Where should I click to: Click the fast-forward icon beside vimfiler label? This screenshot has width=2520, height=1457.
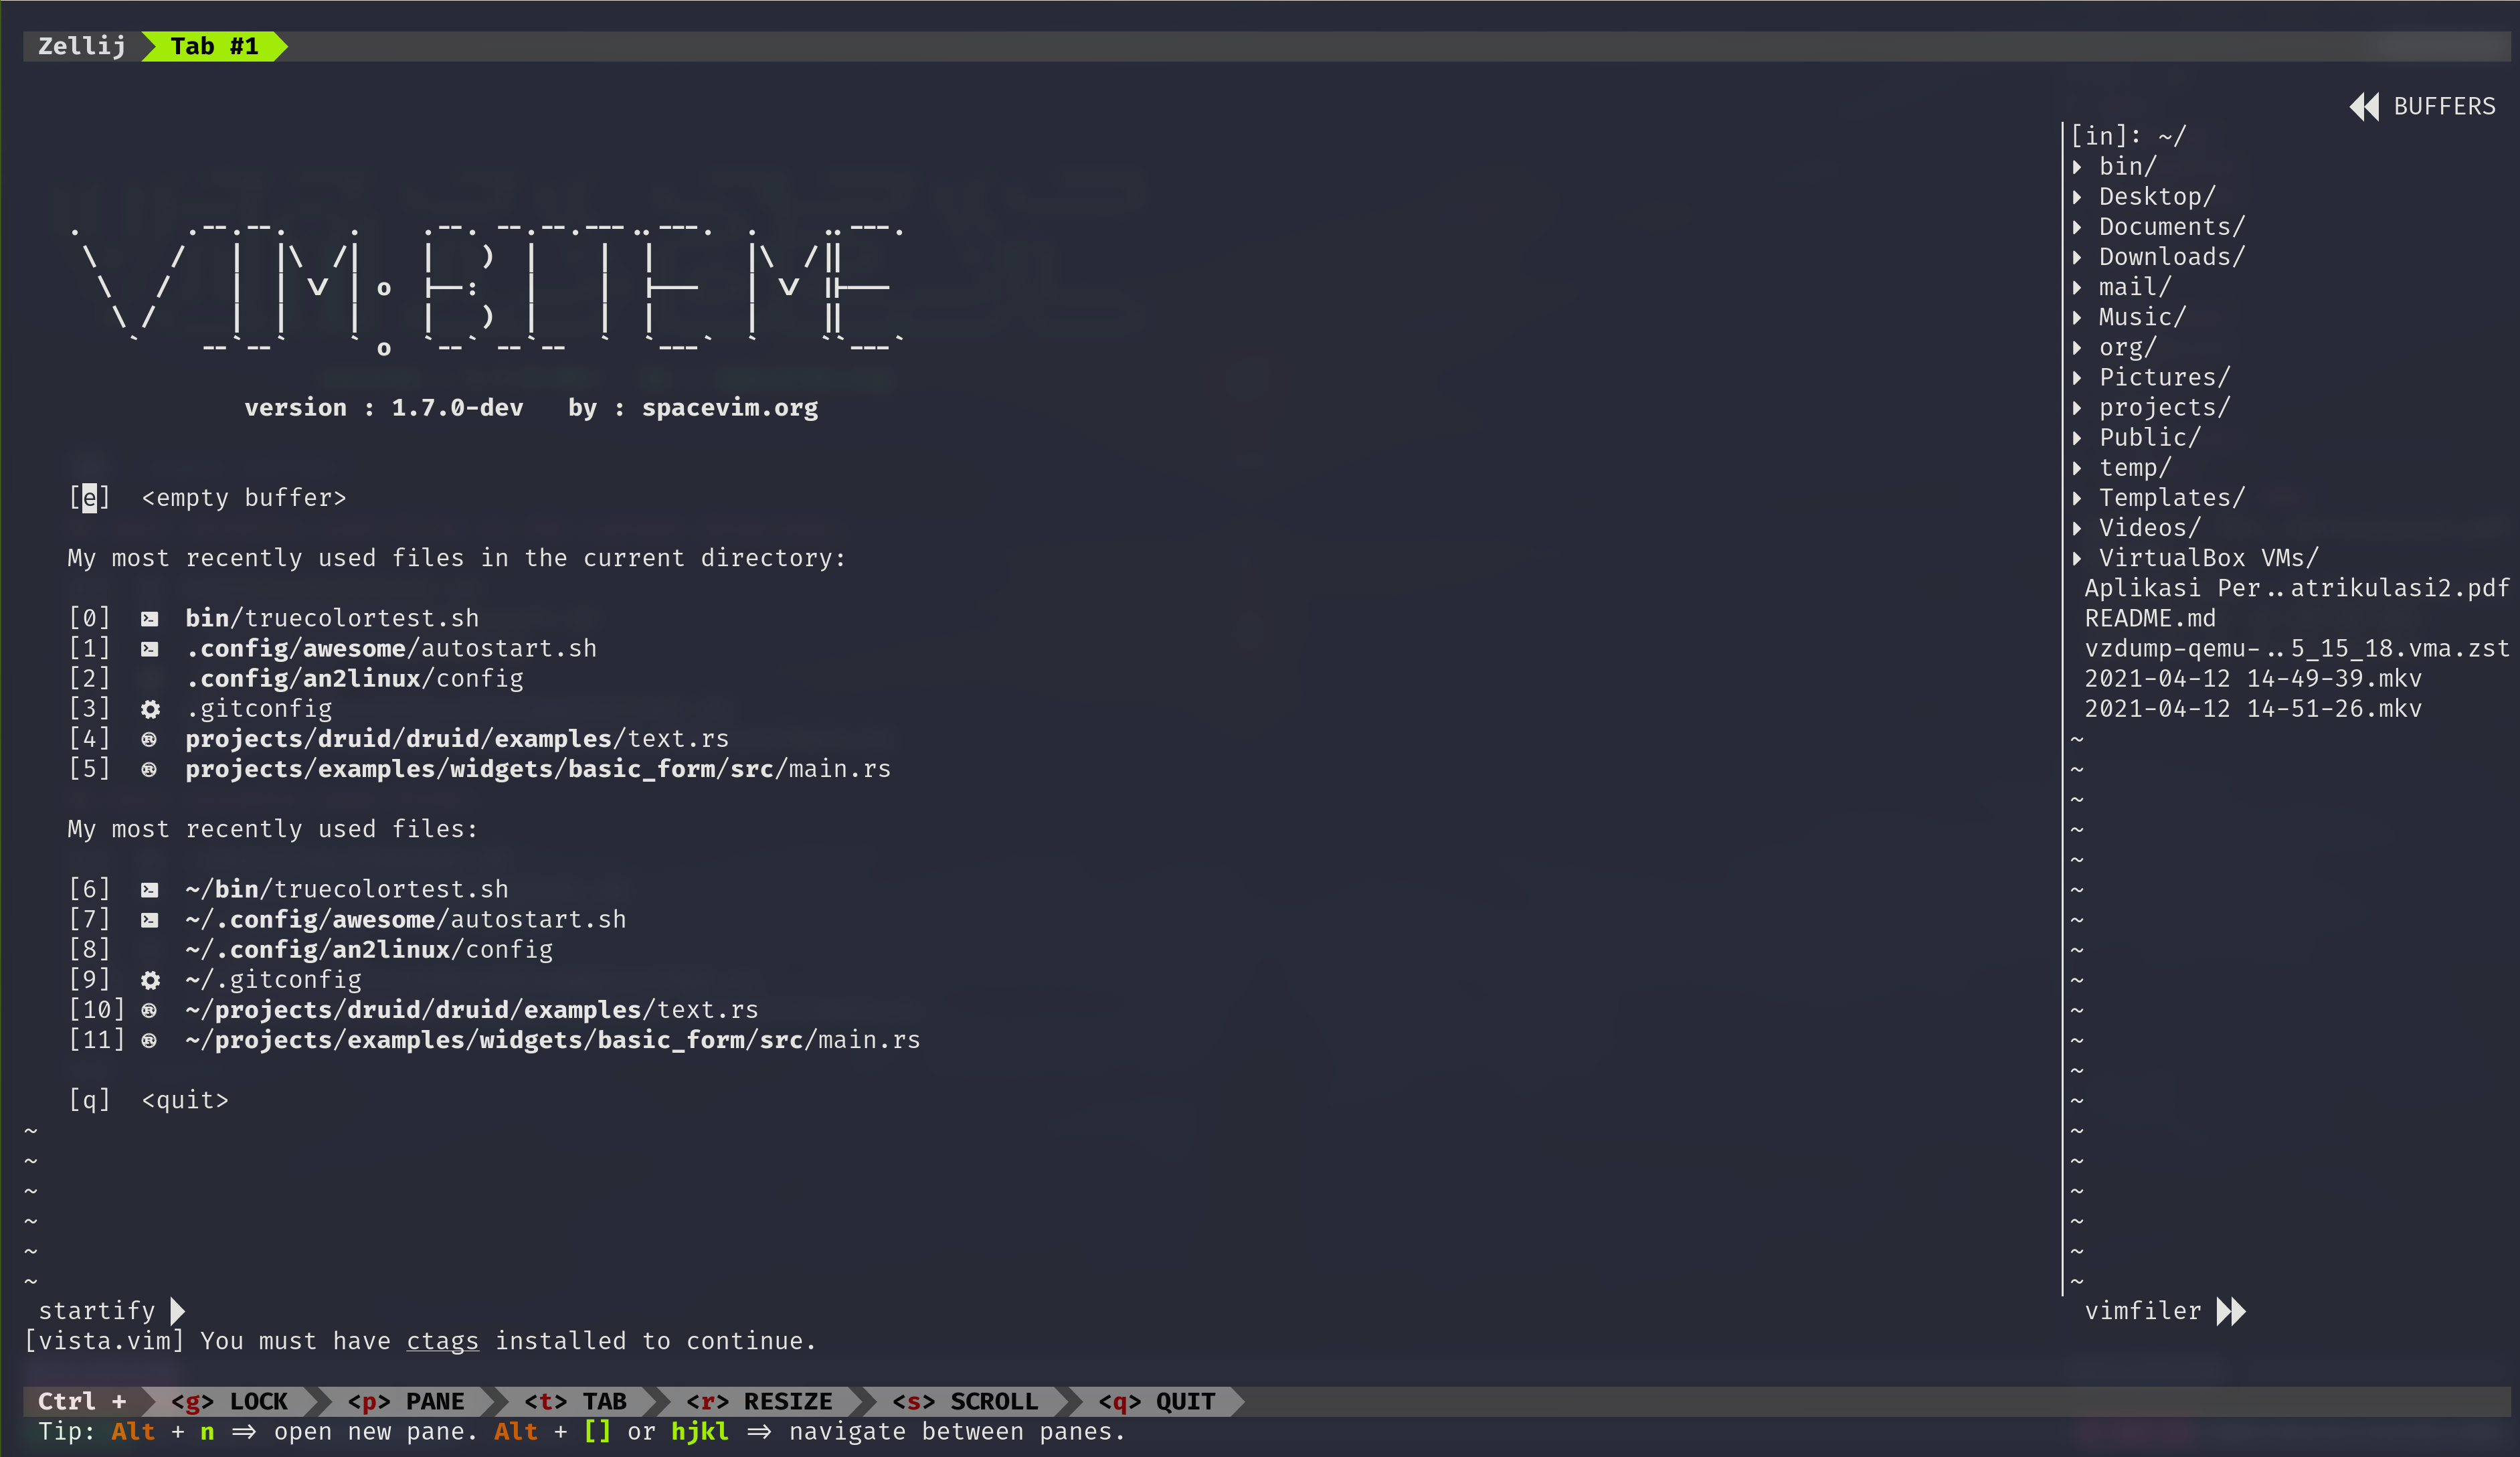point(2231,1311)
